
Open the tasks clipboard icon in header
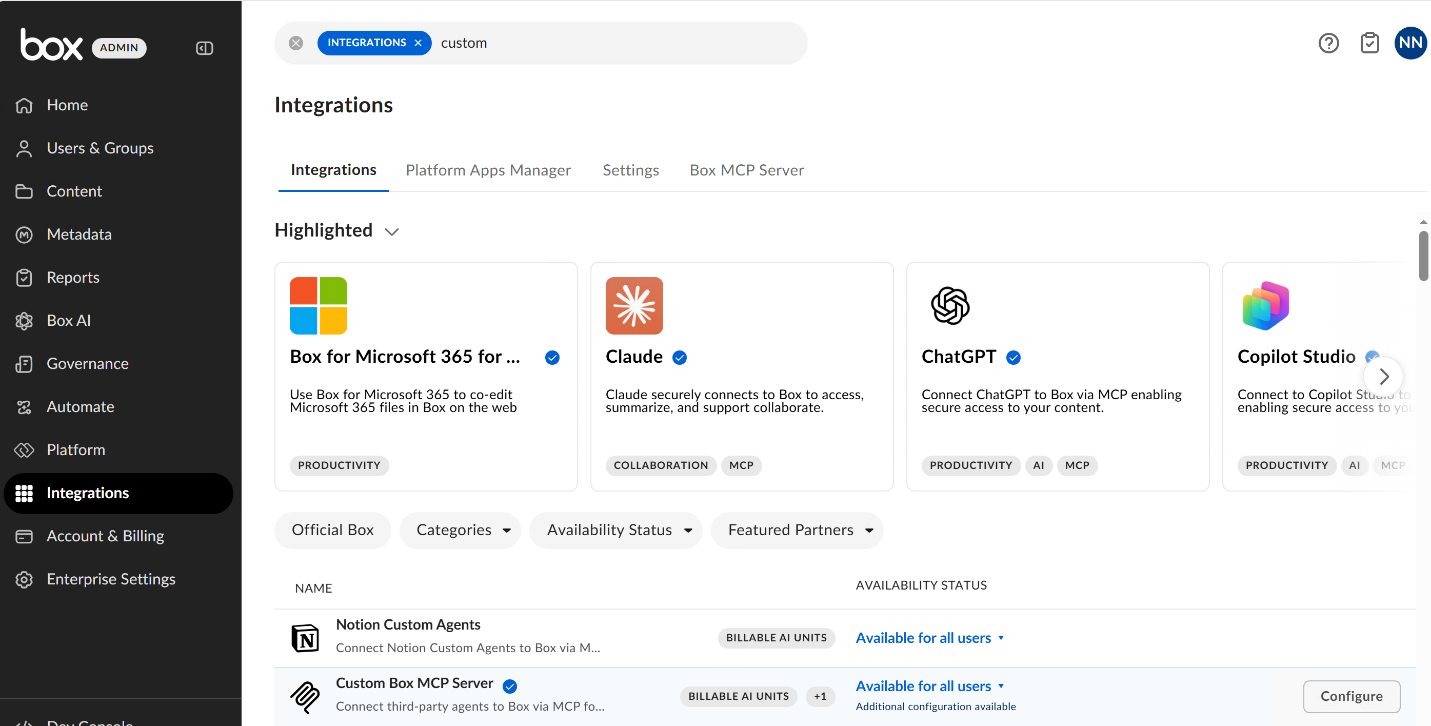click(x=1370, y=43)
